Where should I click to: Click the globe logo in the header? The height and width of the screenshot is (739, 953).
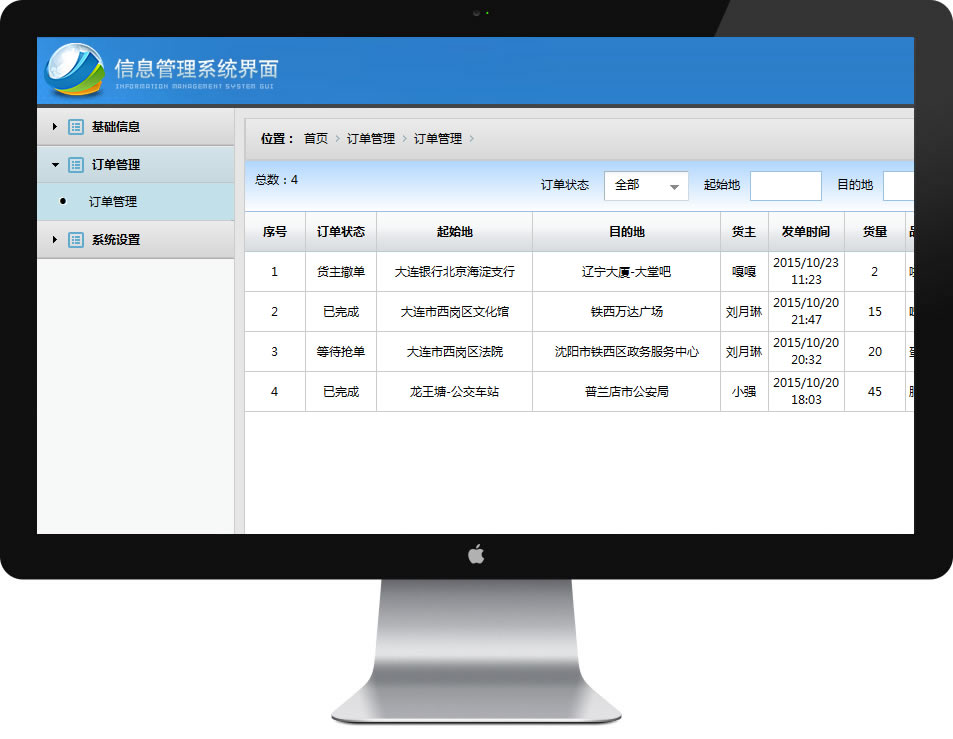pos(74,70)
